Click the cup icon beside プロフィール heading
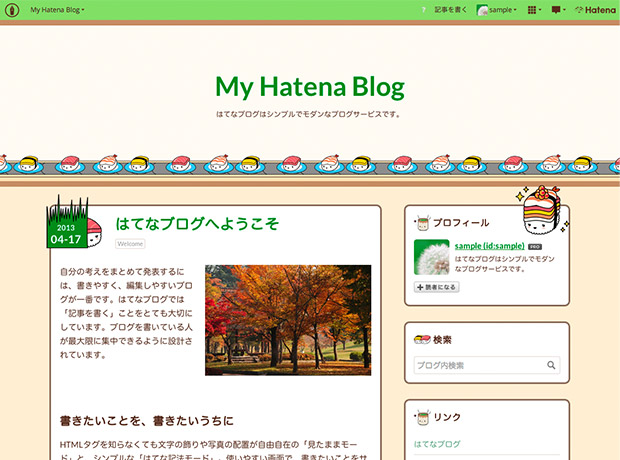620x460 pixels. (422, 223)
